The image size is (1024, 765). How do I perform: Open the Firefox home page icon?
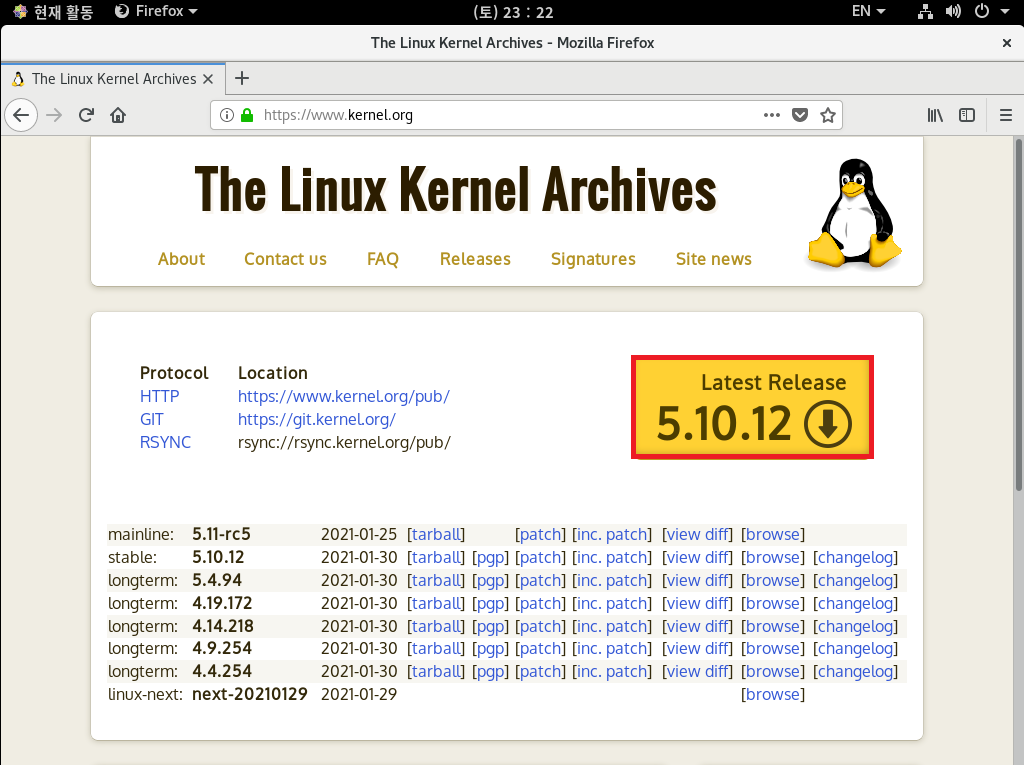click(x=118, y=116)
